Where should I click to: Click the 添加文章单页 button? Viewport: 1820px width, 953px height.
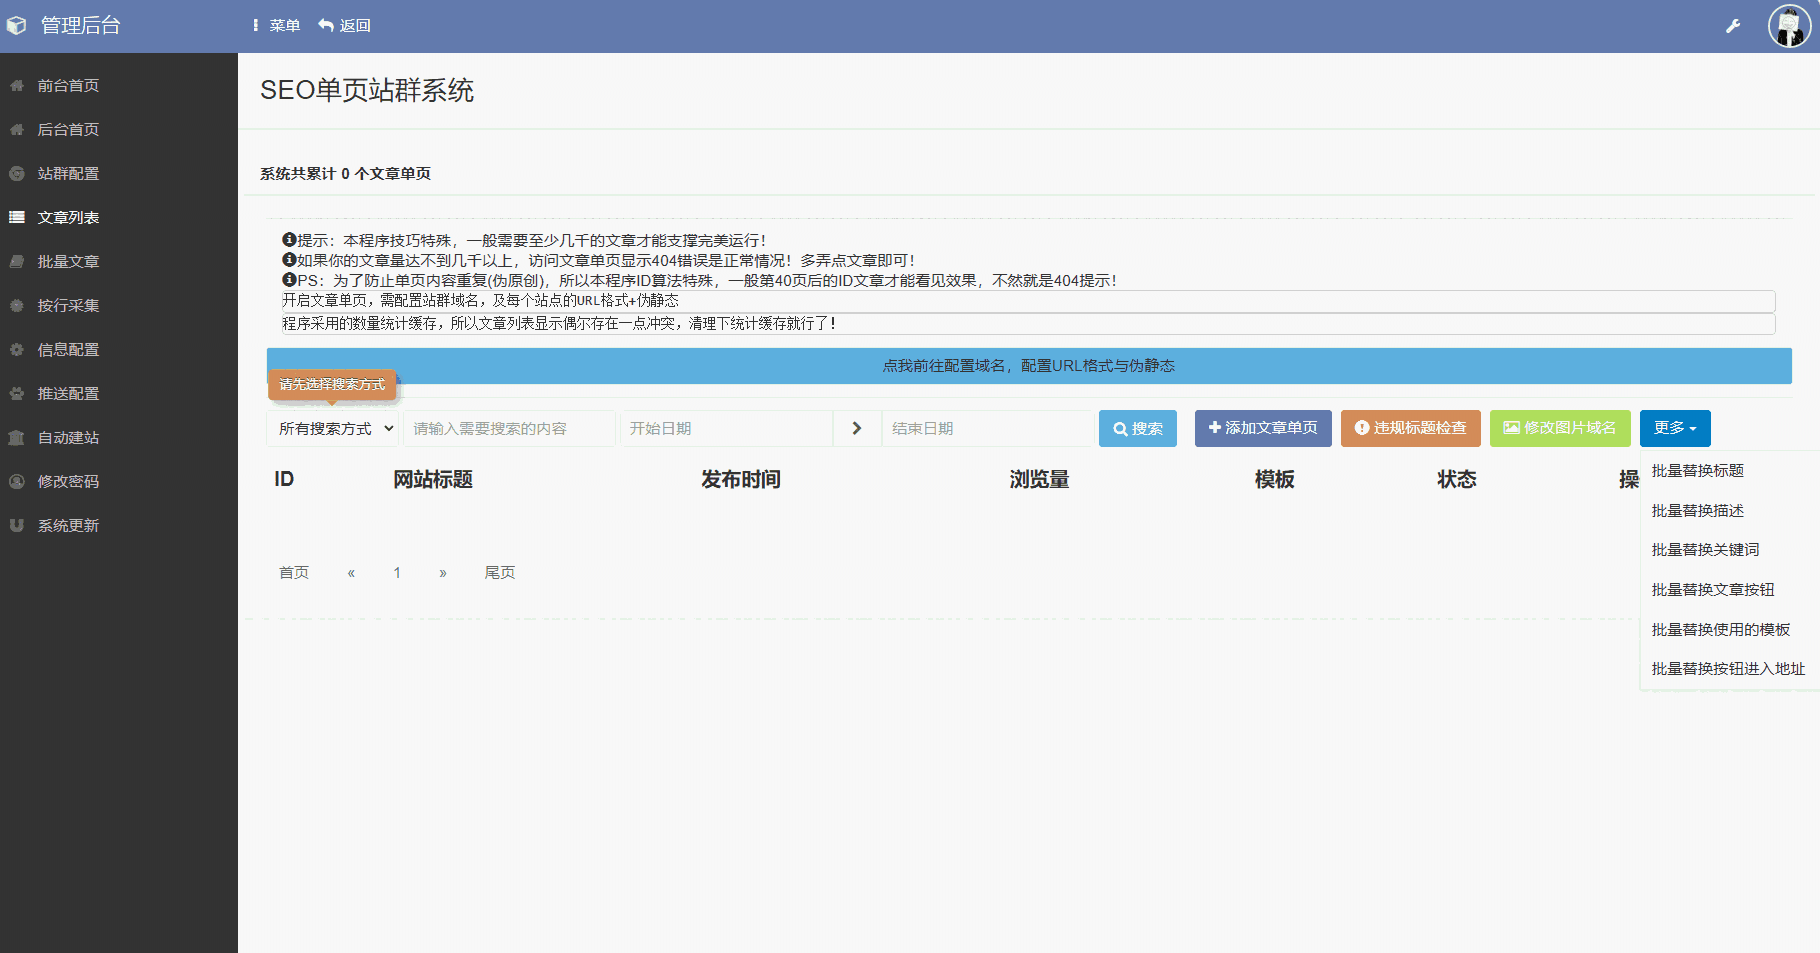[x=1262, y=428]
